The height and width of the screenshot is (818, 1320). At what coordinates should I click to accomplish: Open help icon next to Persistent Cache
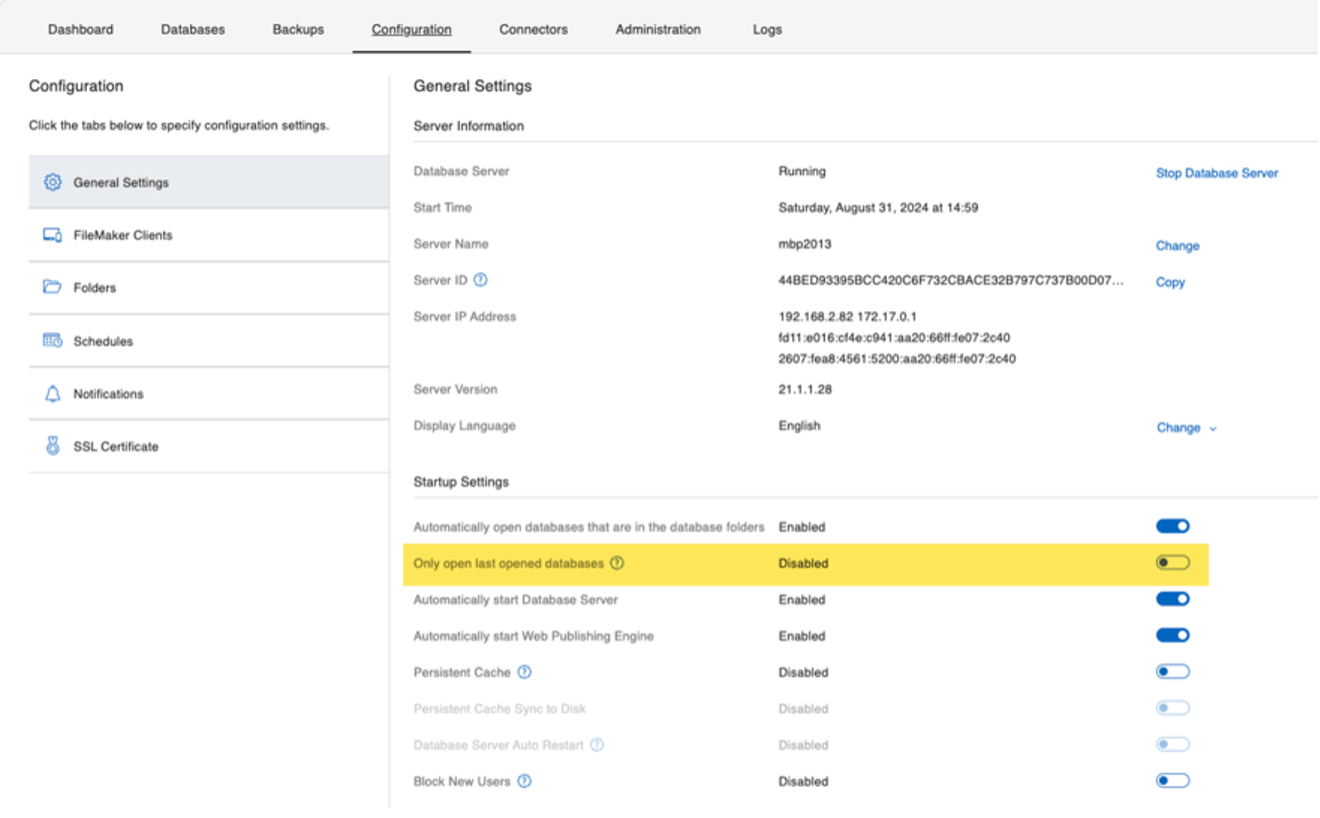[524, 672]
